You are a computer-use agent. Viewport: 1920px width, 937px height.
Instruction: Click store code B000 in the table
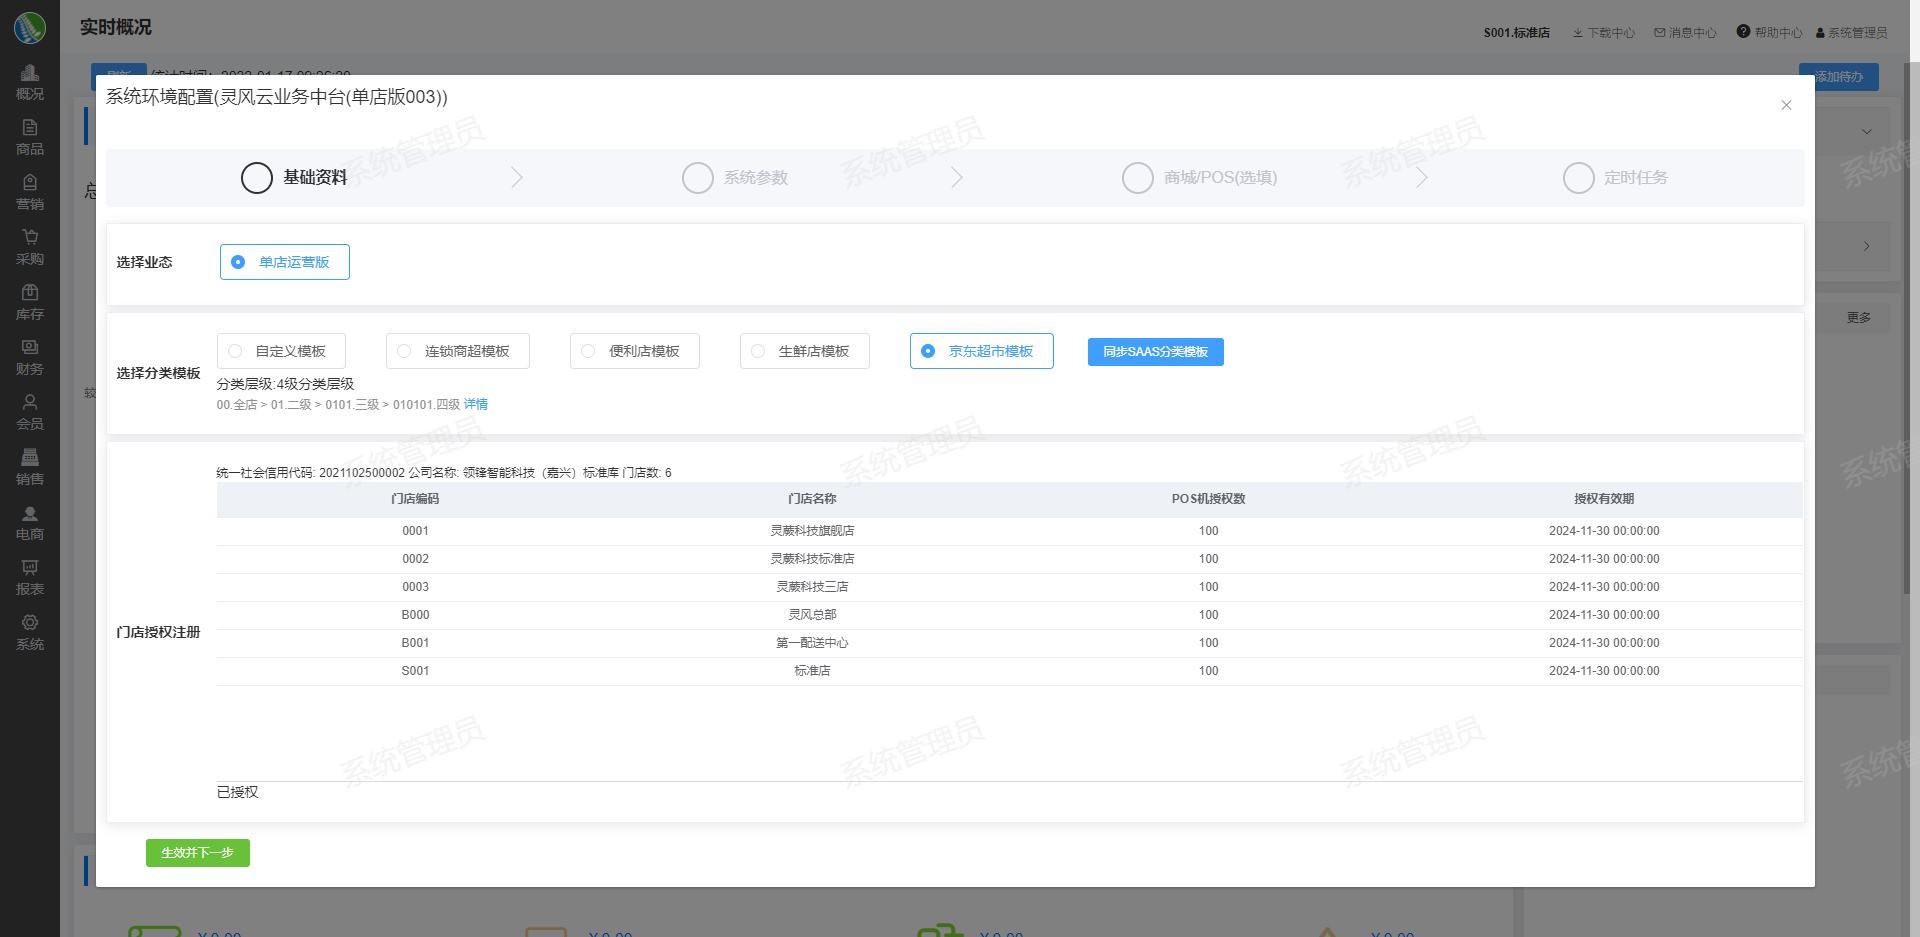415,615
